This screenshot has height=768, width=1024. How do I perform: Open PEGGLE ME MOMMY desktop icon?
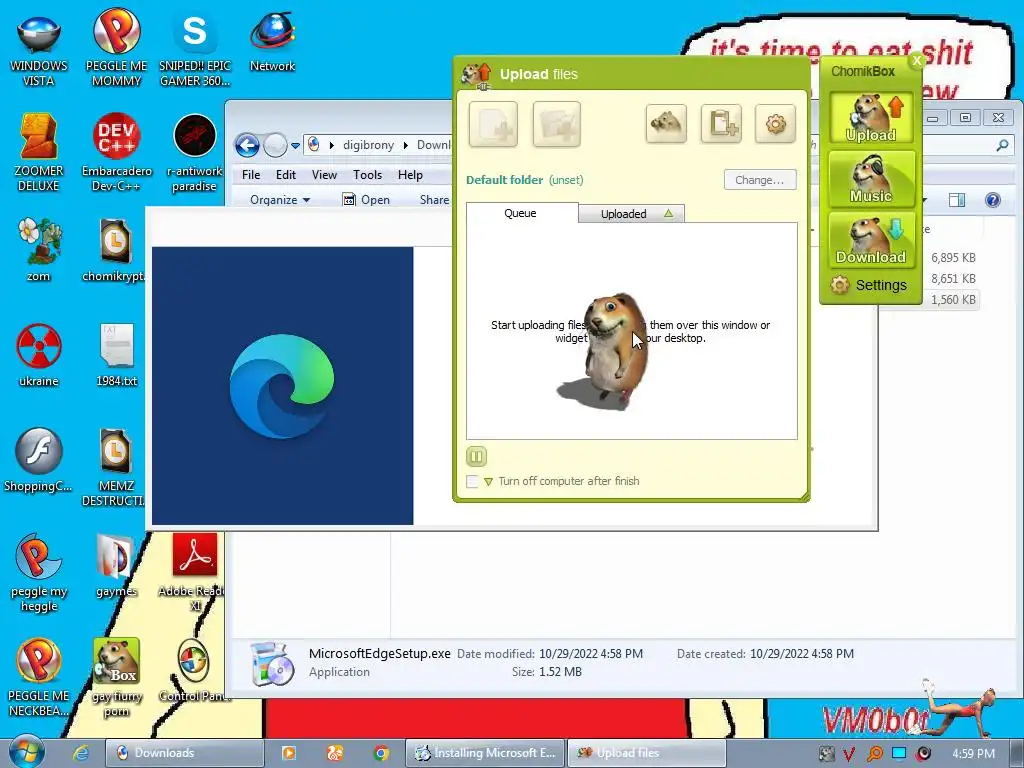[x=116, y=47]
